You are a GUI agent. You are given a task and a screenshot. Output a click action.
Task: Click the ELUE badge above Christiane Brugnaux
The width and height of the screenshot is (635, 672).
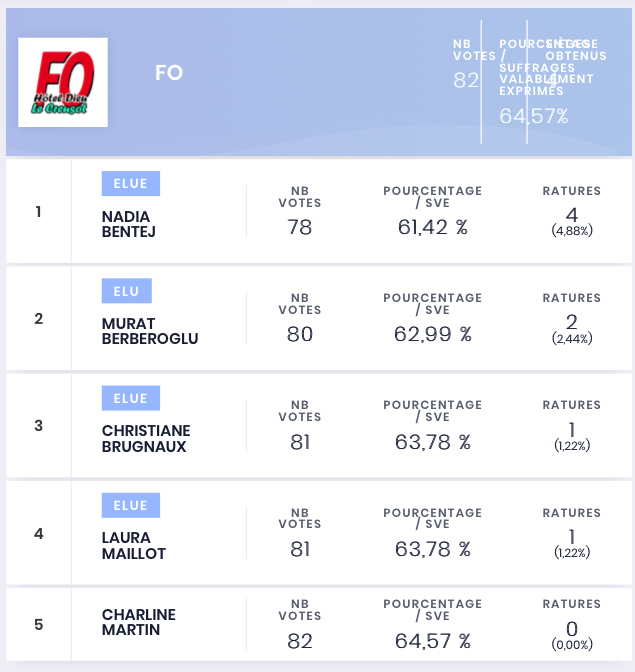131,398
